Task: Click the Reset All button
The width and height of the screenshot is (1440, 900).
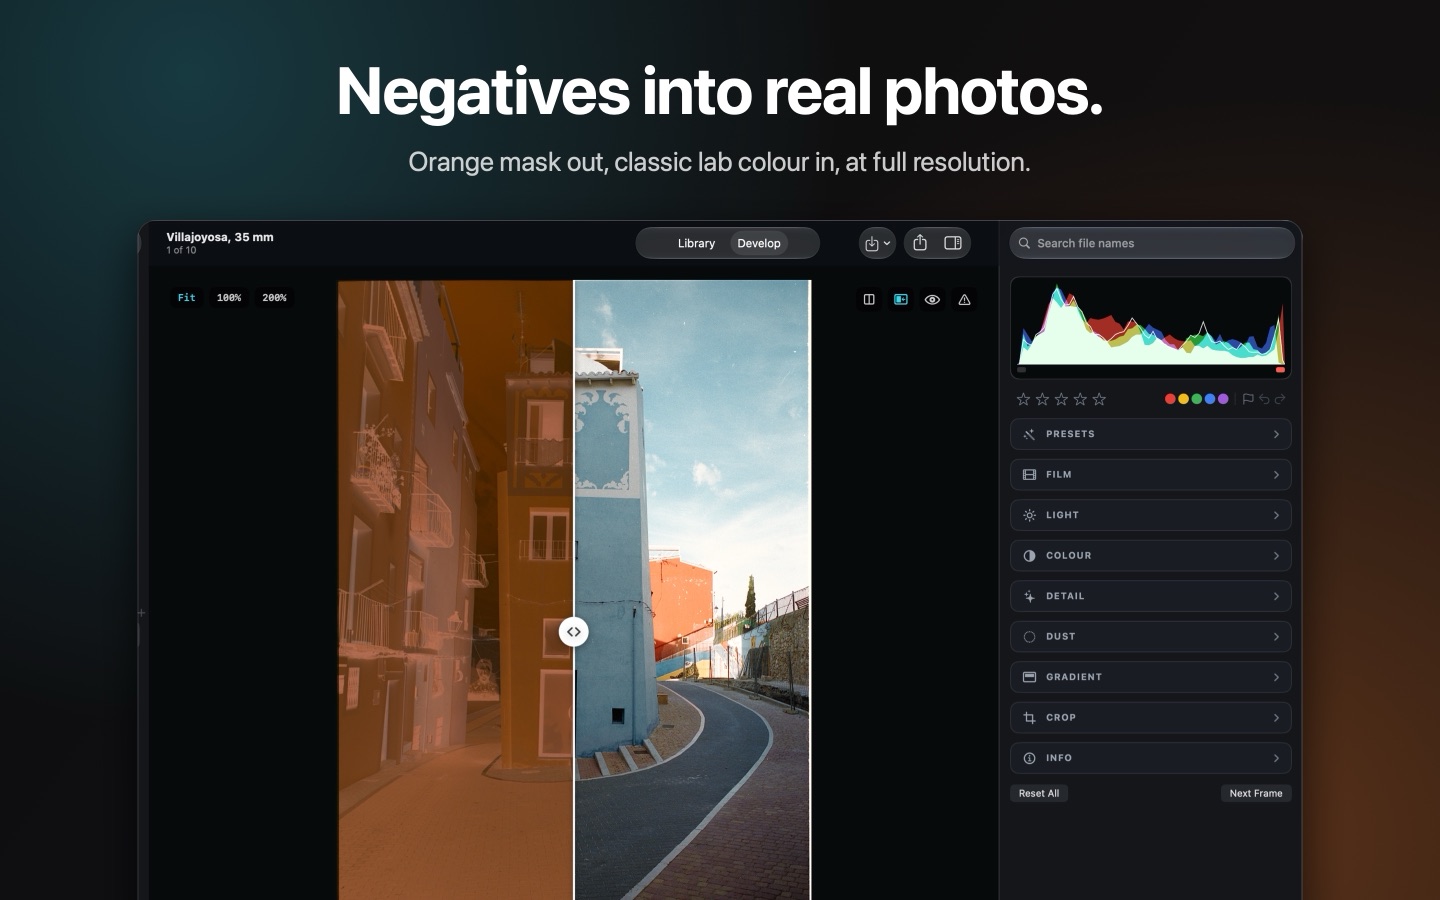Action: tap(1039, 793)
